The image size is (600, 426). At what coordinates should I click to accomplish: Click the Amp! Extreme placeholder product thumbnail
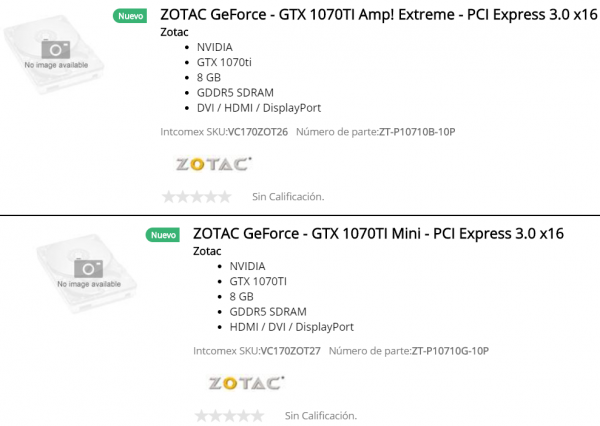(54, 54)
